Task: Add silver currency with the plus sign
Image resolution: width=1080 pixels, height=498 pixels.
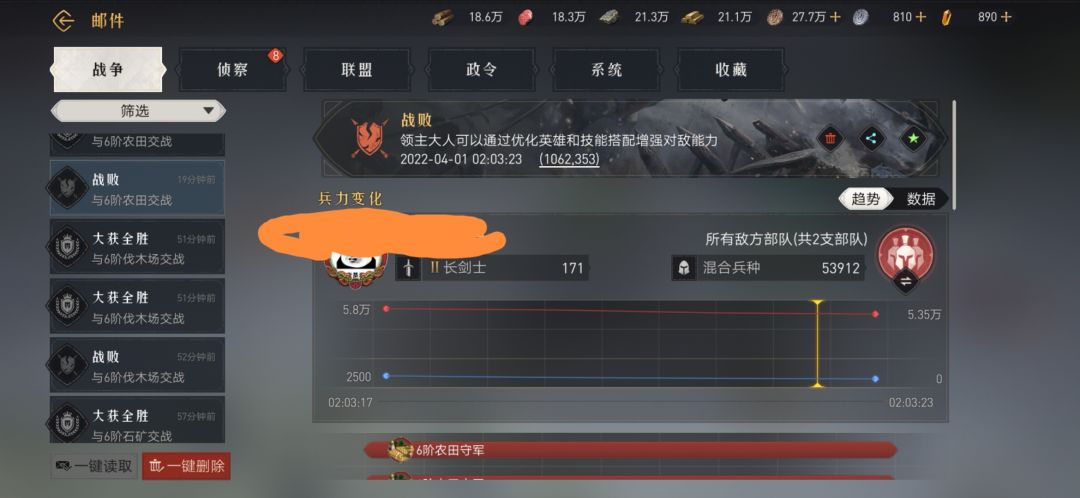Action: (x=921, y=17)
